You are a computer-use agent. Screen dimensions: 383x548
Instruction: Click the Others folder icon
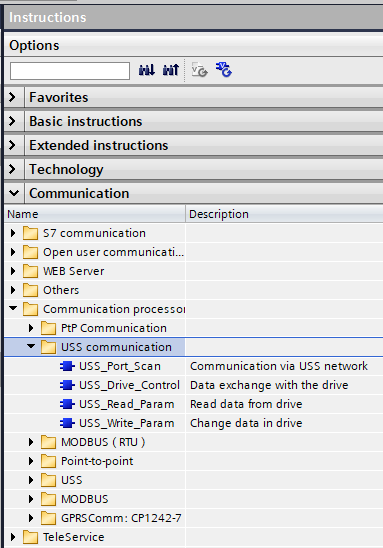[30, 290]
